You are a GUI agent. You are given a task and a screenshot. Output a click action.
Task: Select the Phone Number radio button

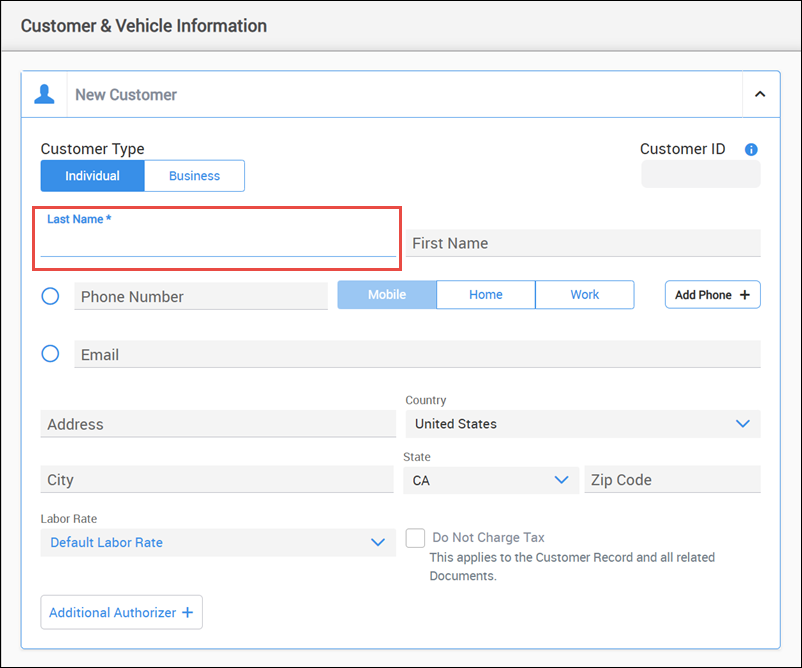click(x=50, y=296)
